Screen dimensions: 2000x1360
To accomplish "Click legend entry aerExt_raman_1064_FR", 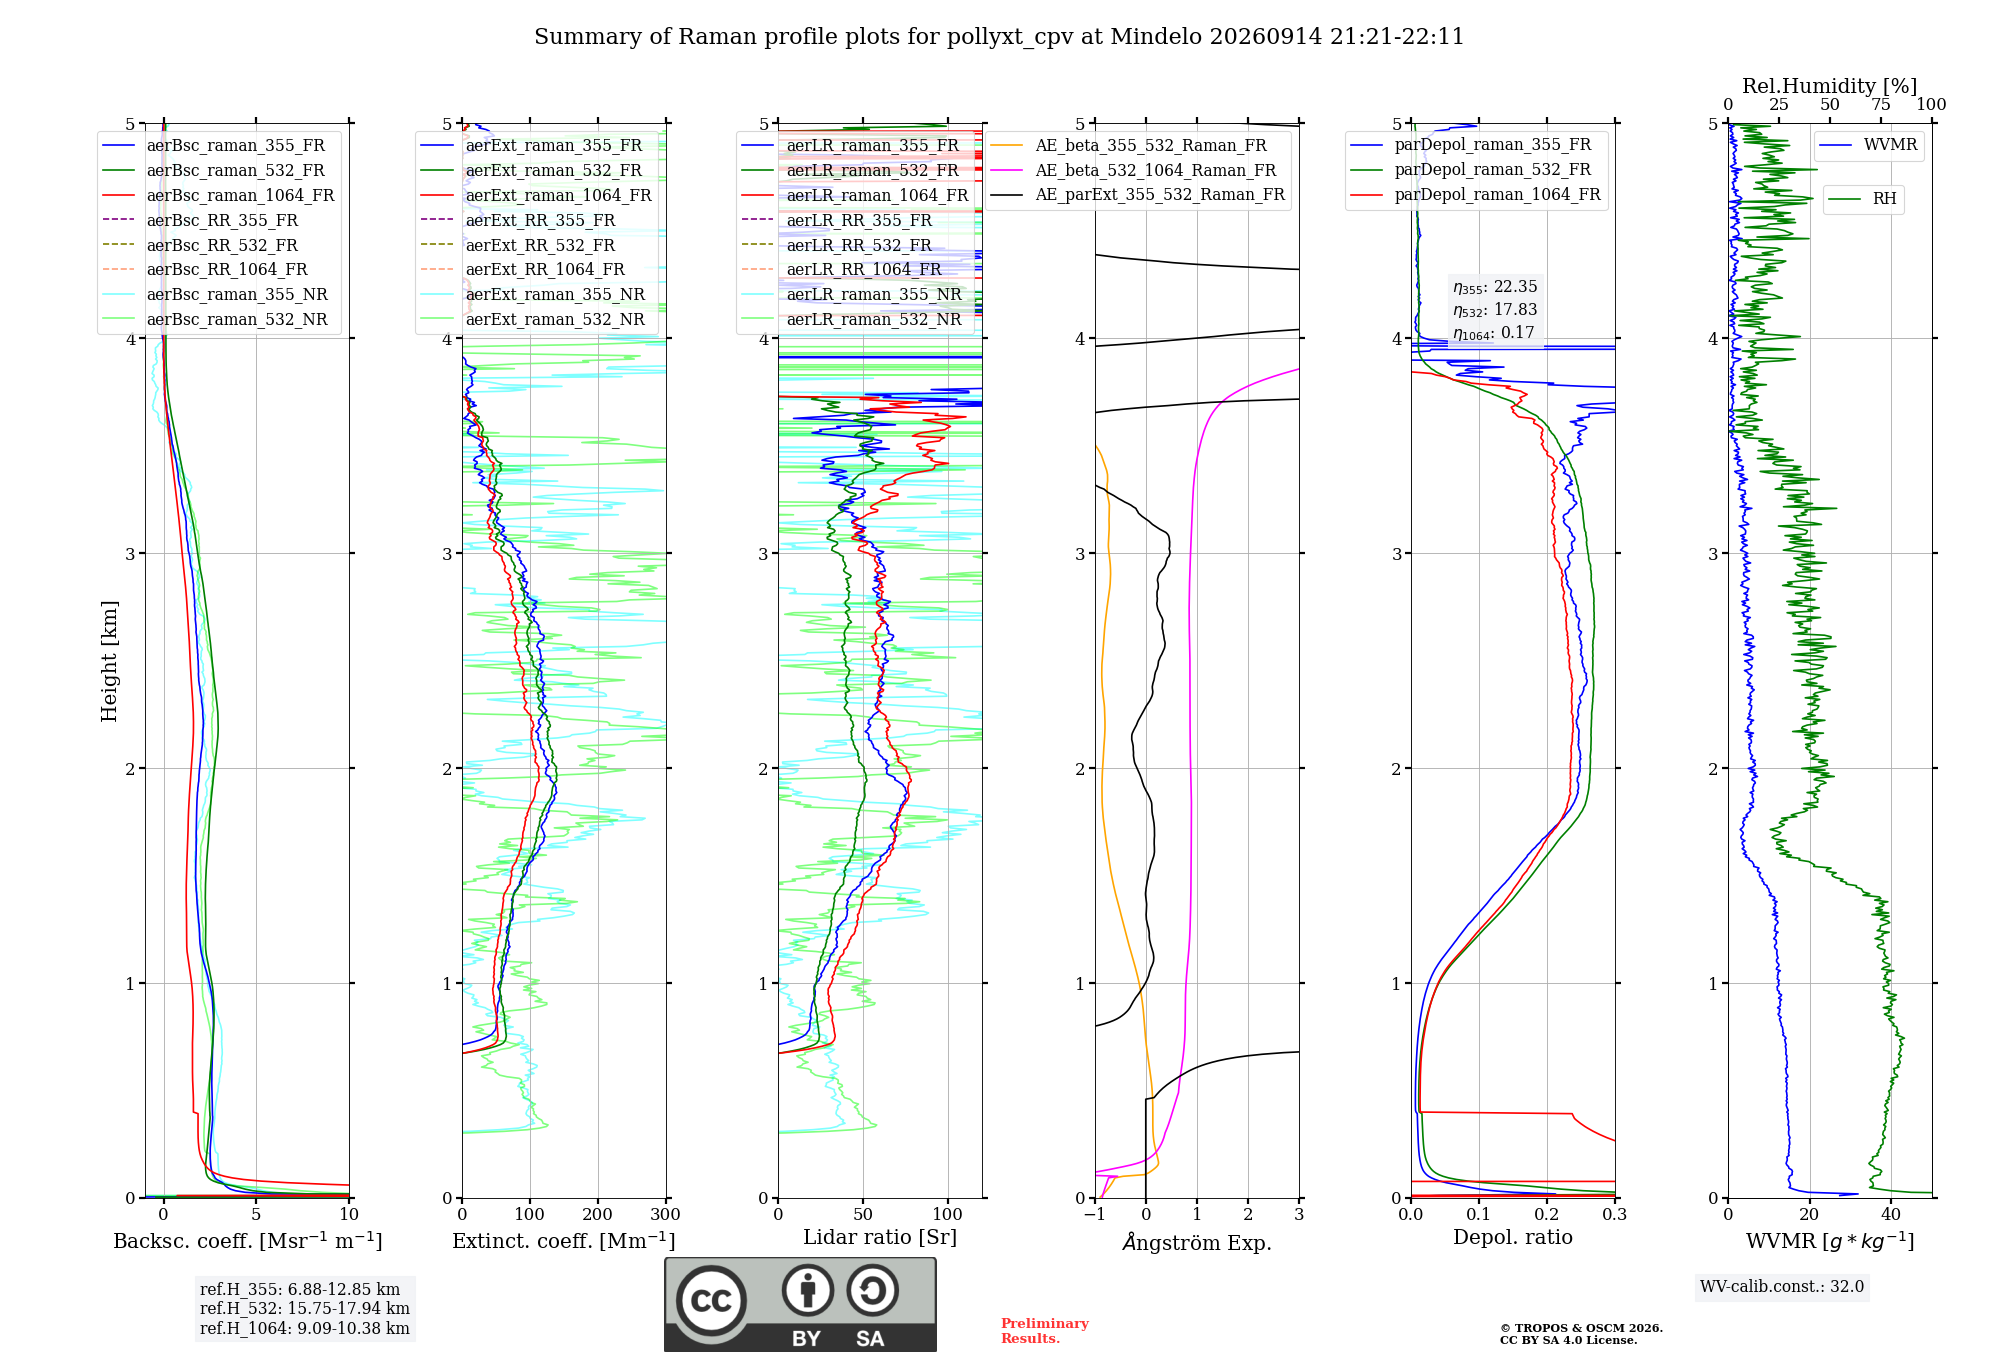I will coord(536,196).
